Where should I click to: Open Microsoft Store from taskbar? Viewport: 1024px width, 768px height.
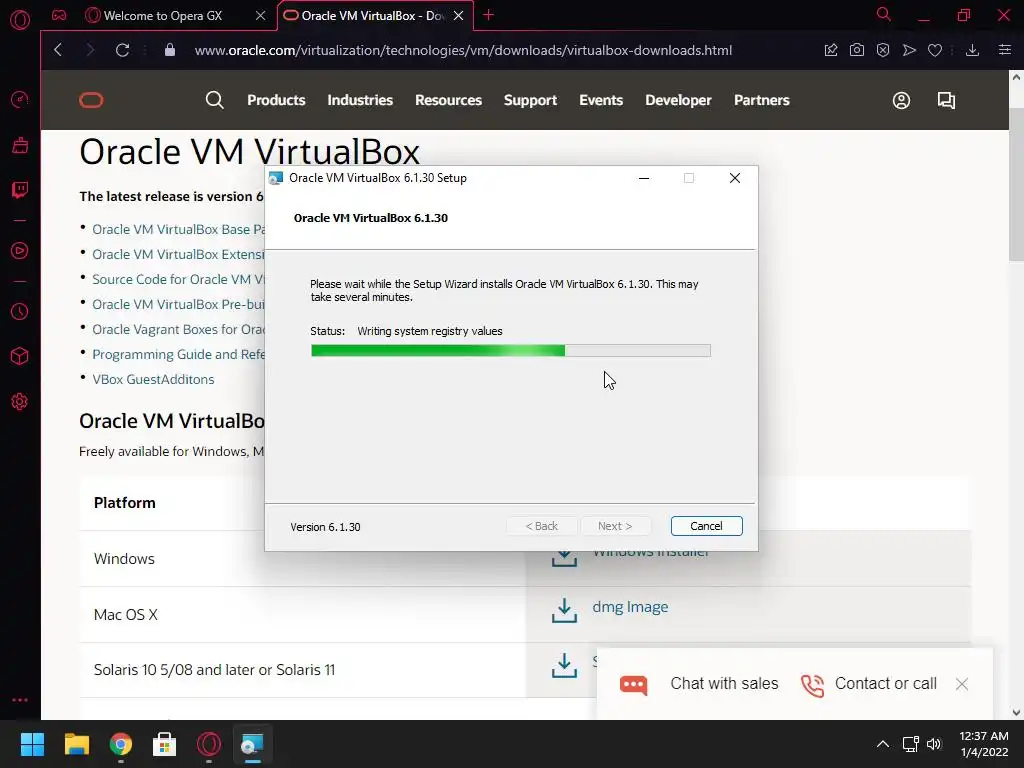165,744
